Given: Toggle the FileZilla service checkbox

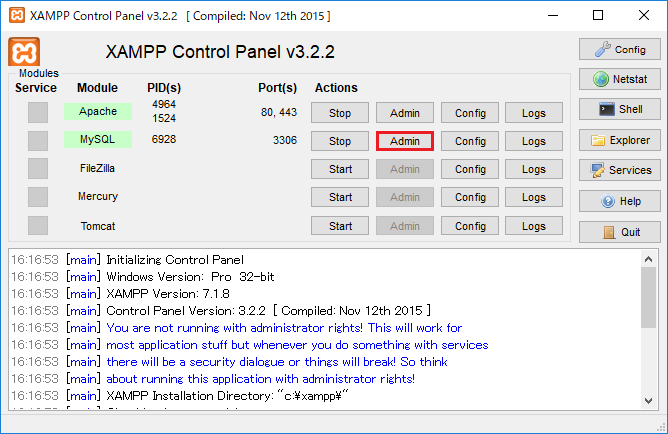Looking at the screenshot, I should pos(38,169).
